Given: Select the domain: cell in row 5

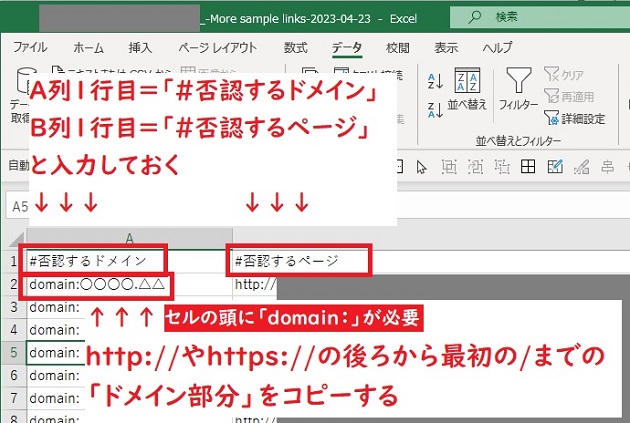Looking at the screenshot, I should coord(55,353).
